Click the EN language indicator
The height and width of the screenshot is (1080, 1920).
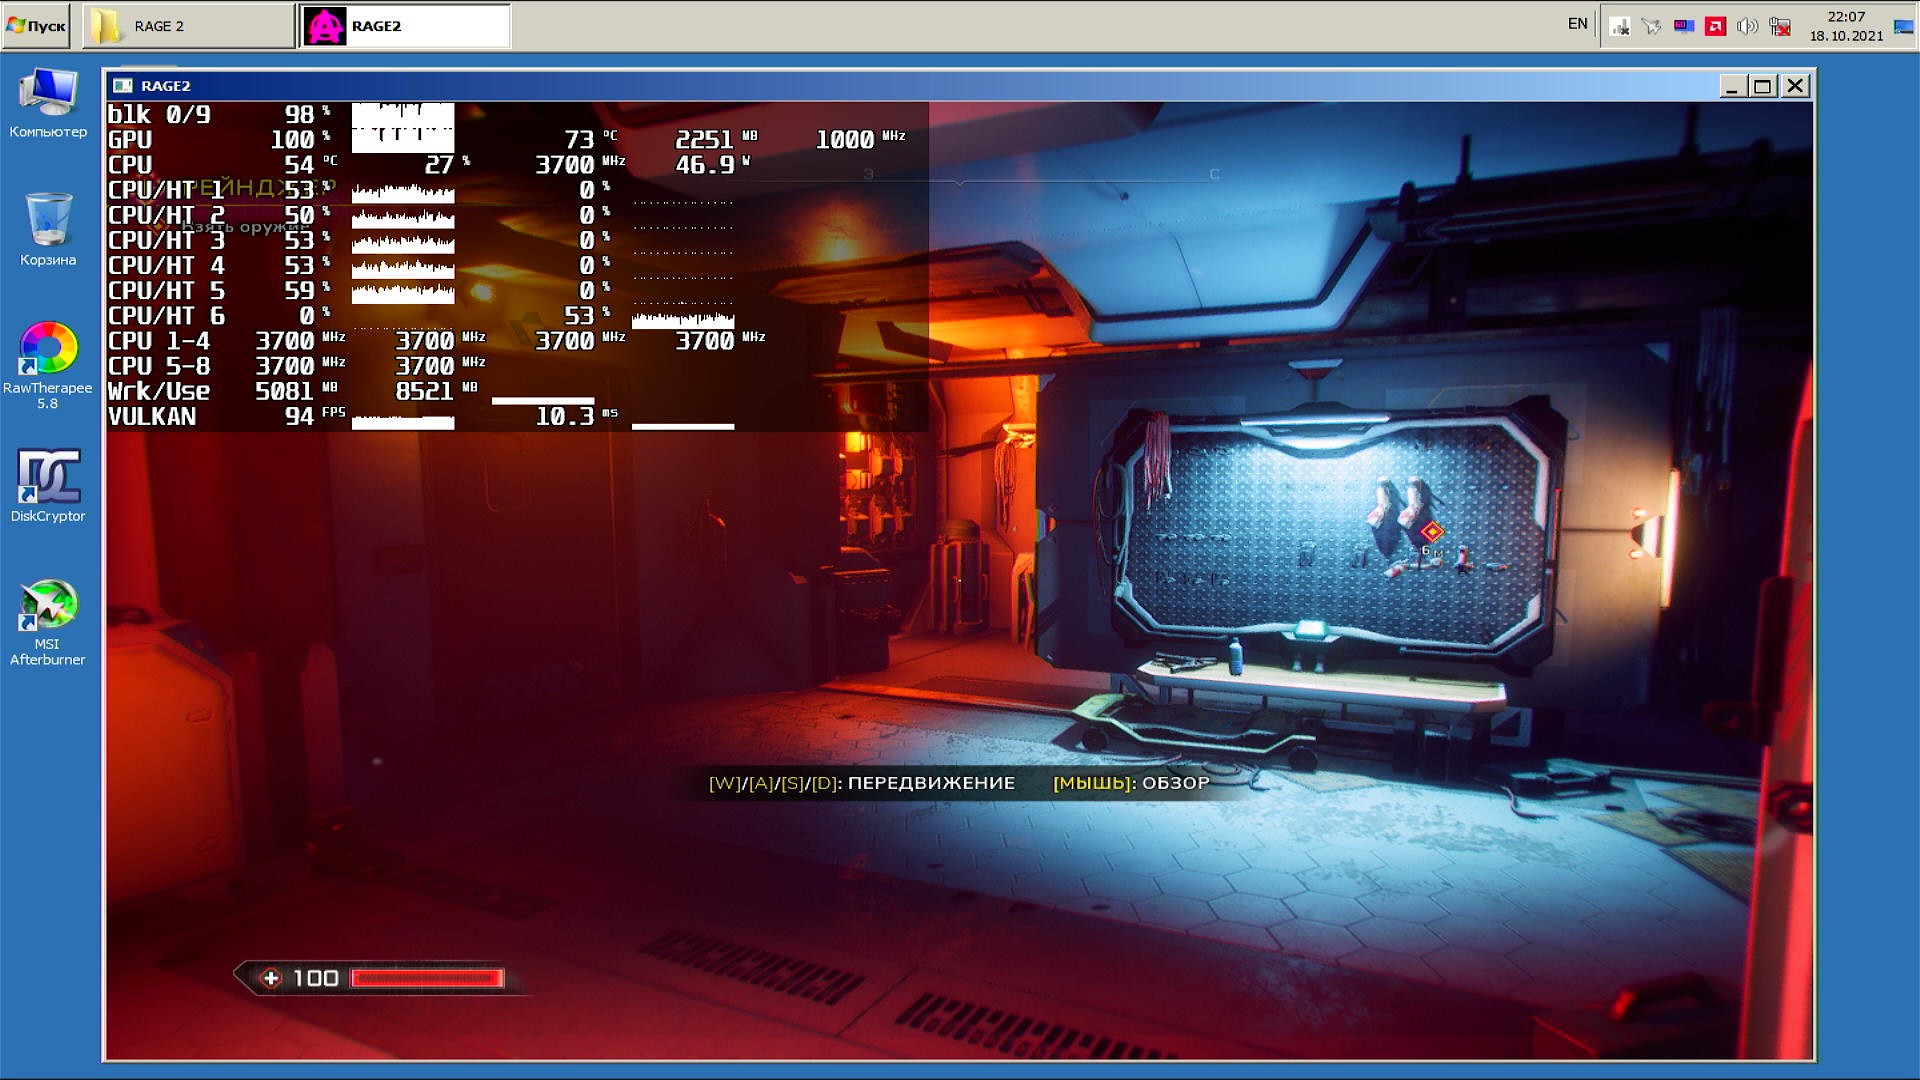[x=1577, y=24]
